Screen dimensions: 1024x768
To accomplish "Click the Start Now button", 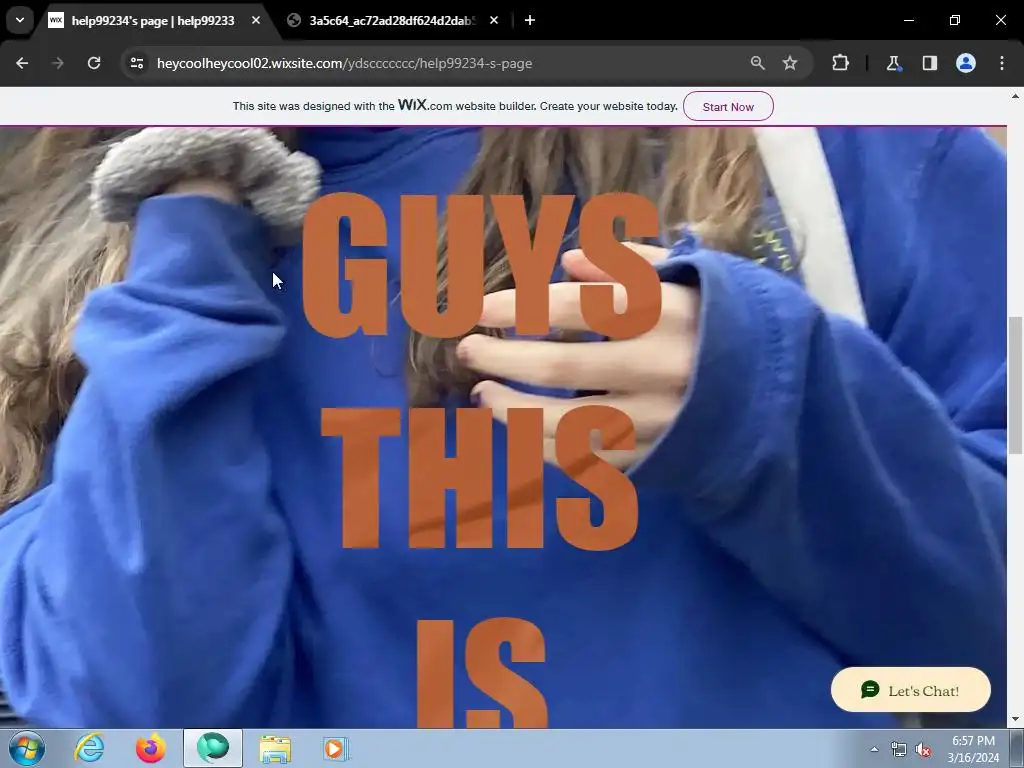I will pyautogui.click(x=728, y=106).
